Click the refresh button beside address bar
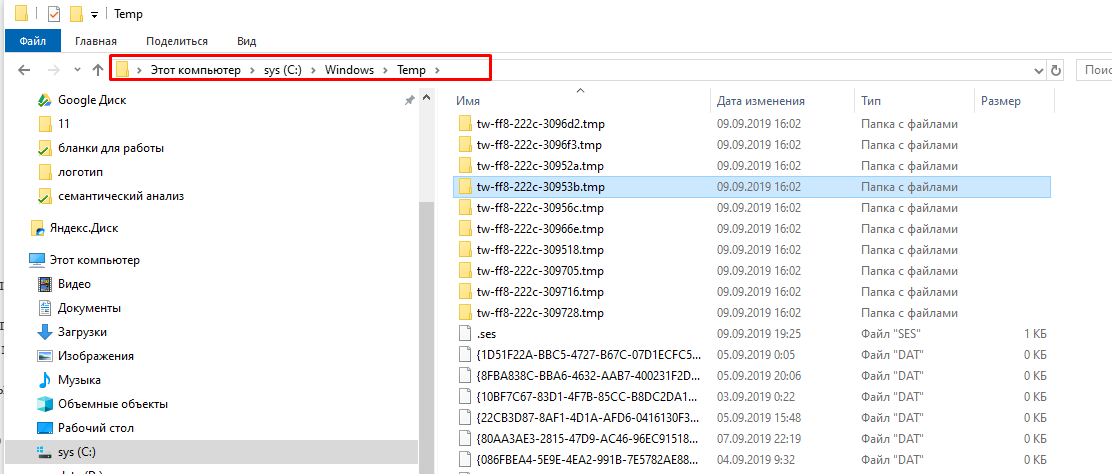The width and height of the screenshot is (1112, 474). (x=1056, y=70)
